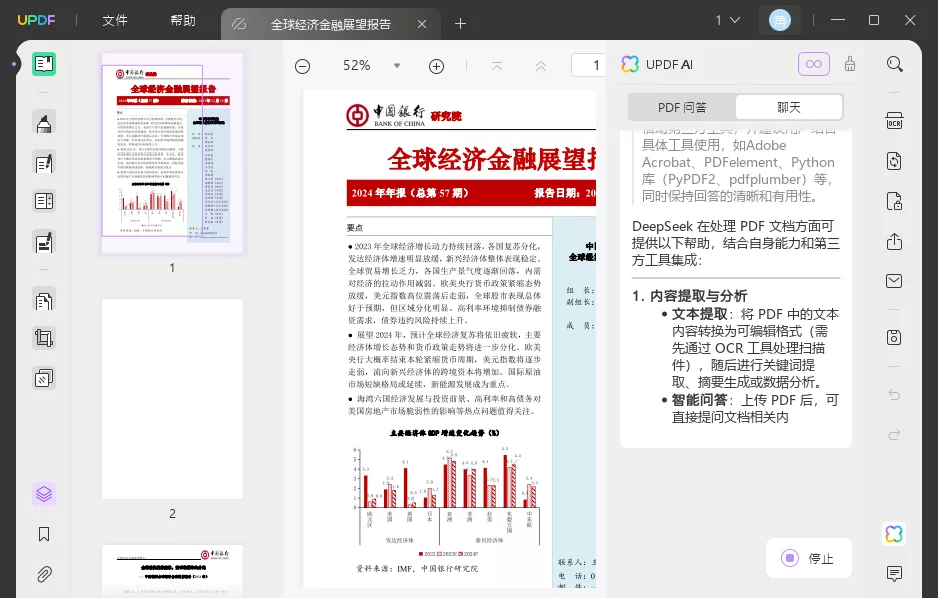The height and width of the screenshot is (598, 938).
Task: Toggle the unlimited infinity button
Action: (x=814, y=64)
